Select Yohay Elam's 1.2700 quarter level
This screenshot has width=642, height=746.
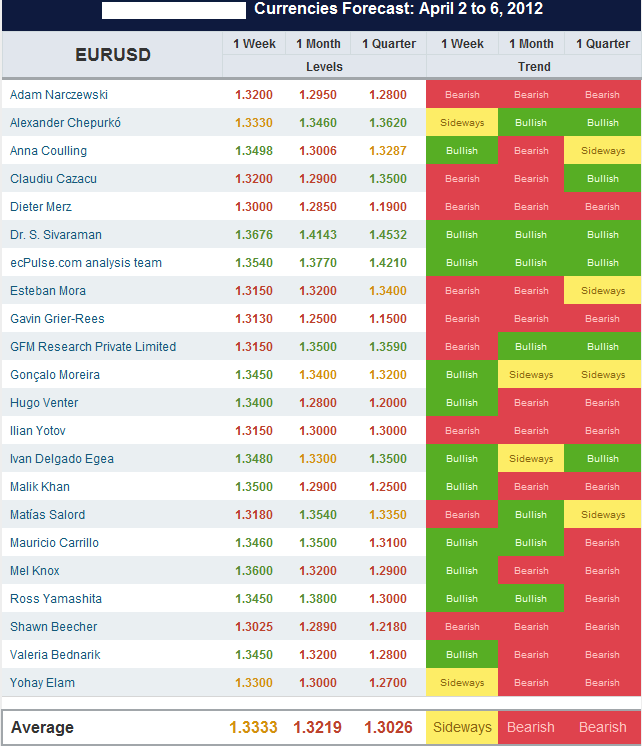pyautogui.click(x=388, y=683)
